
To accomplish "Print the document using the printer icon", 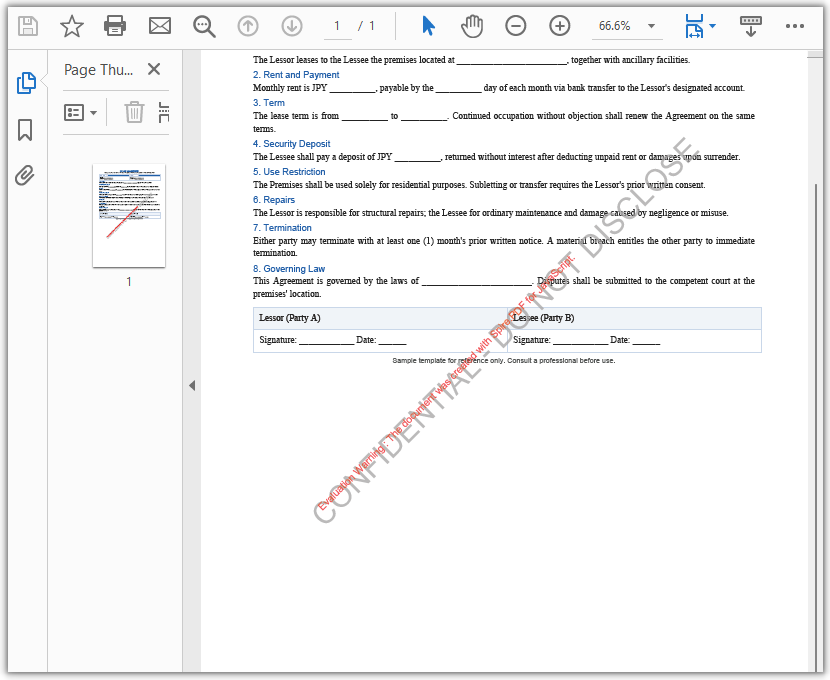I will pos(115,26).
